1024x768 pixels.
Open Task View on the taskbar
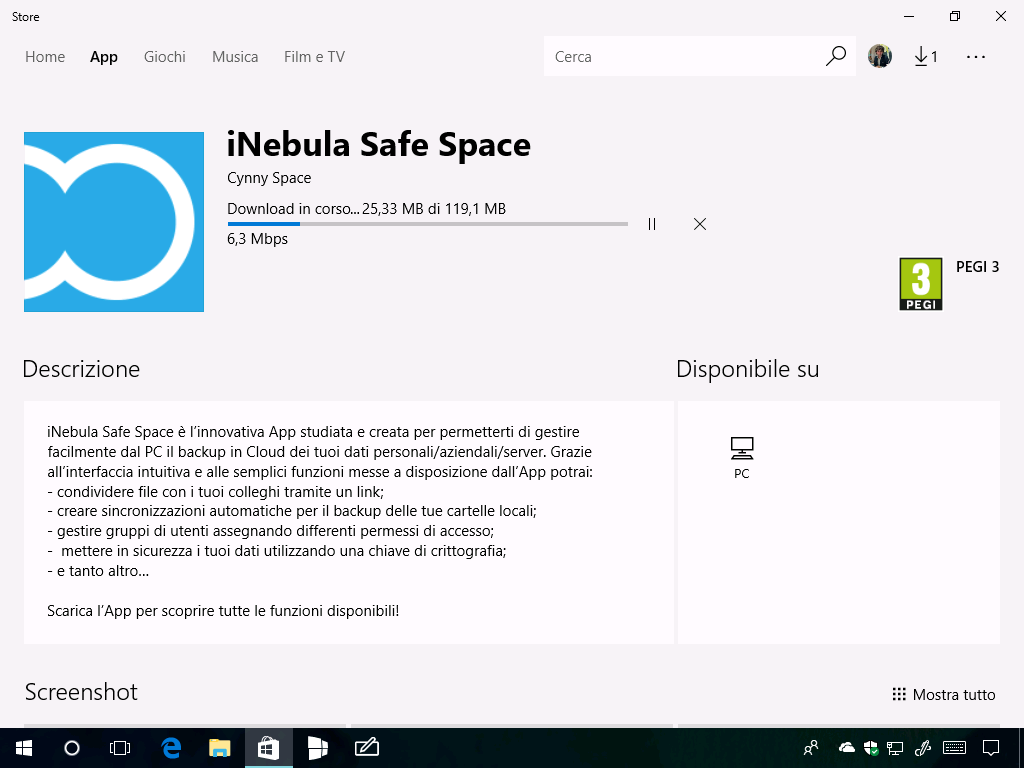(x=120, y=748)
